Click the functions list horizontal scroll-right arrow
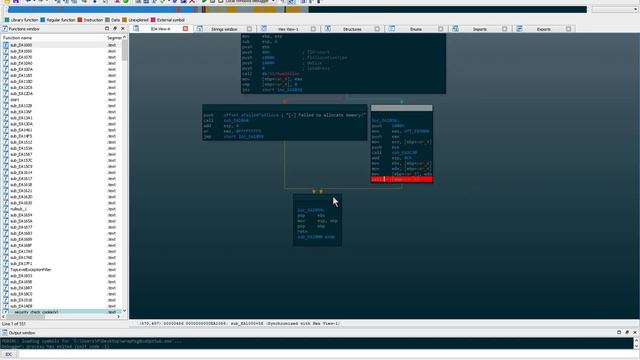Screen dimensions: 640x360 (x=119, y=316)
